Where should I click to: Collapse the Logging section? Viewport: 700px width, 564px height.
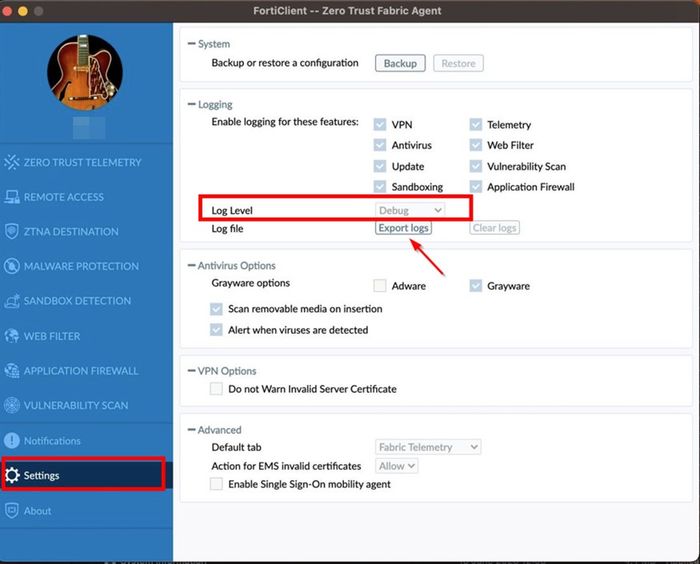(x=192, y=104)
